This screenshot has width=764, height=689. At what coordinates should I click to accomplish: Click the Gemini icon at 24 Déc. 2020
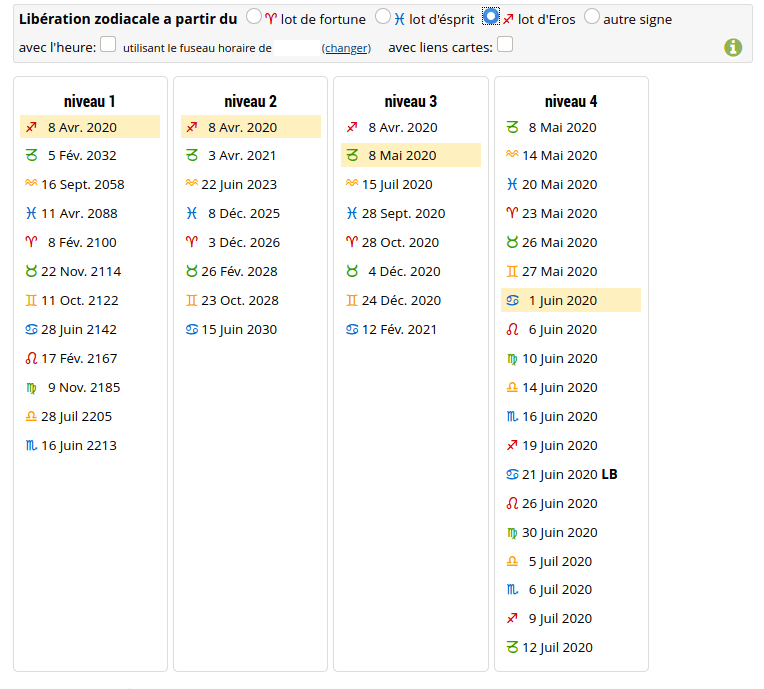coord(352,300)
